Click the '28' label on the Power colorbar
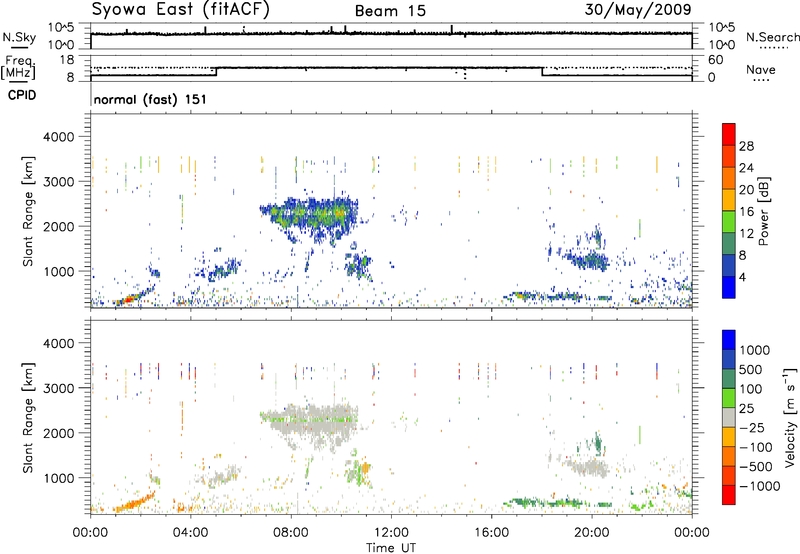The height and width of the screenshot is (554, 800). point(746,146)
